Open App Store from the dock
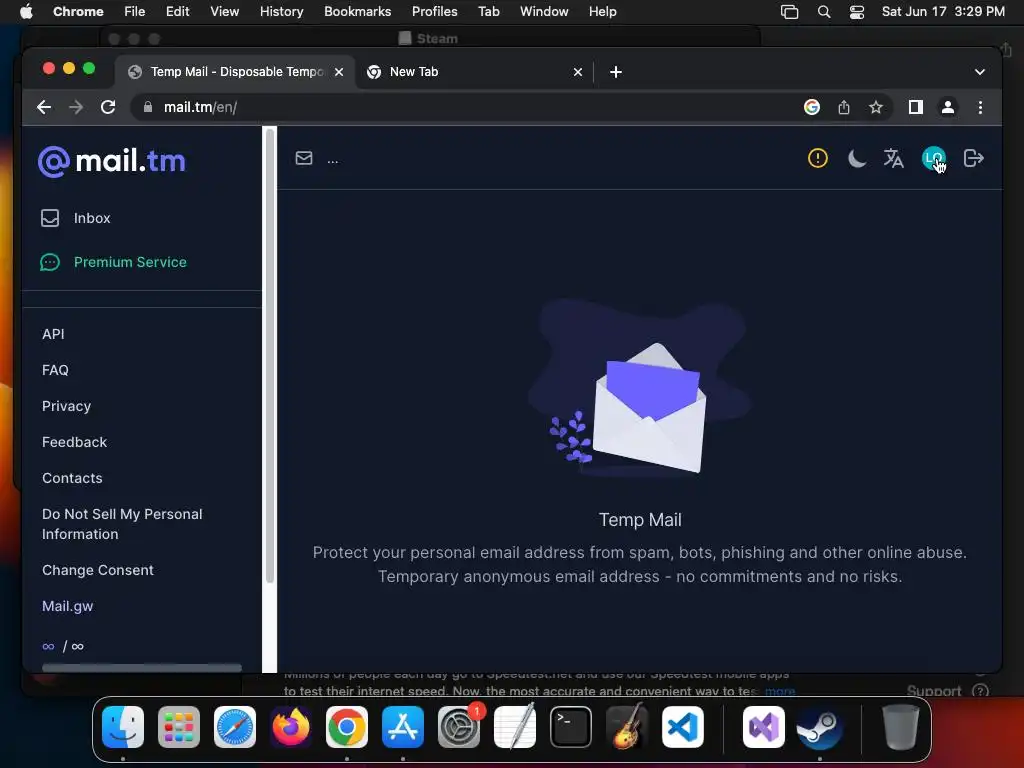 pyautogui.click(x=403, y=727)
